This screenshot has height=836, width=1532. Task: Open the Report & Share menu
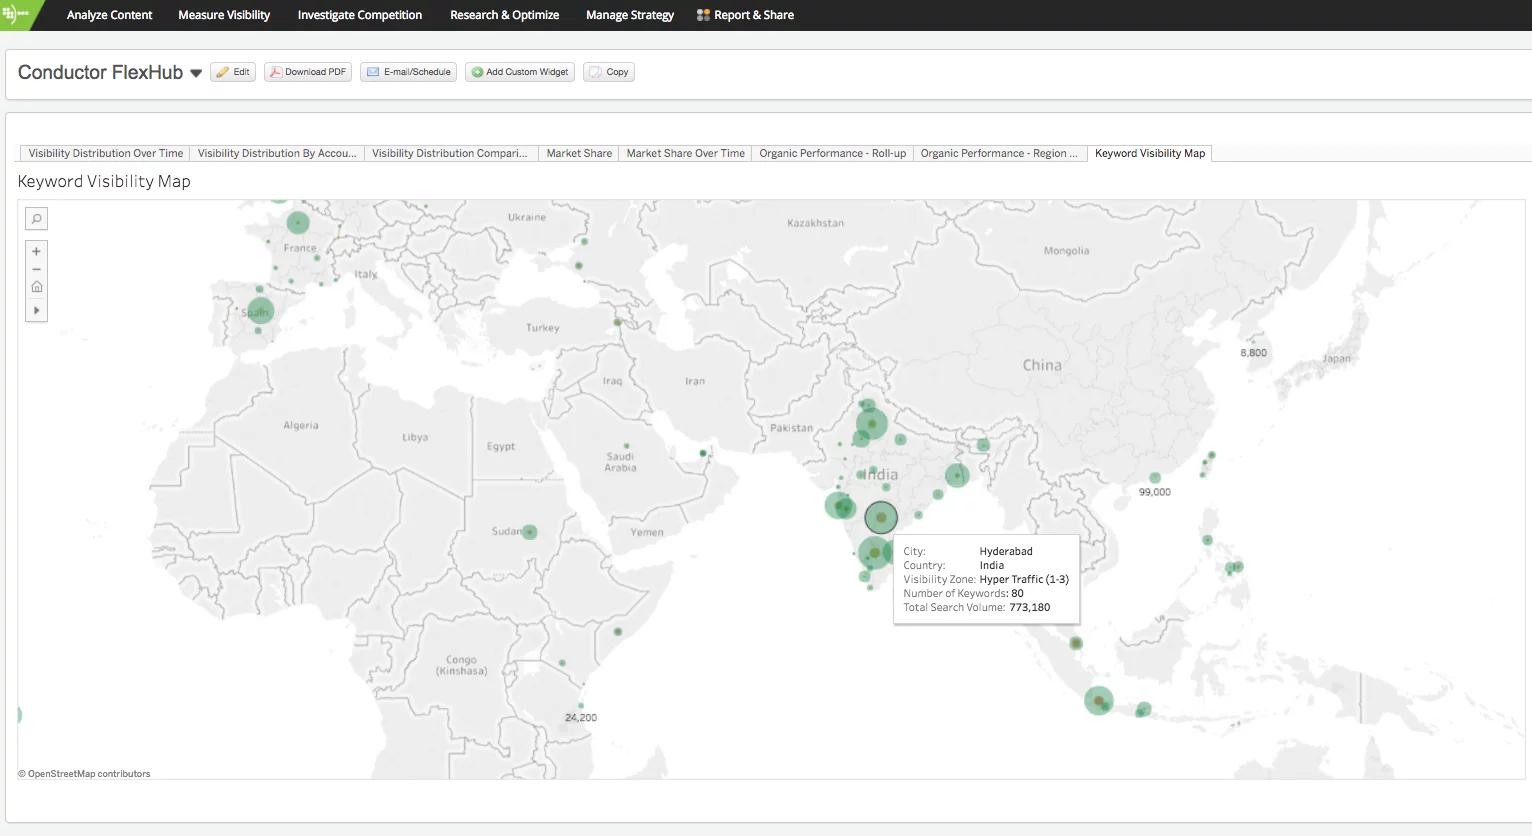tap(745, 15)
